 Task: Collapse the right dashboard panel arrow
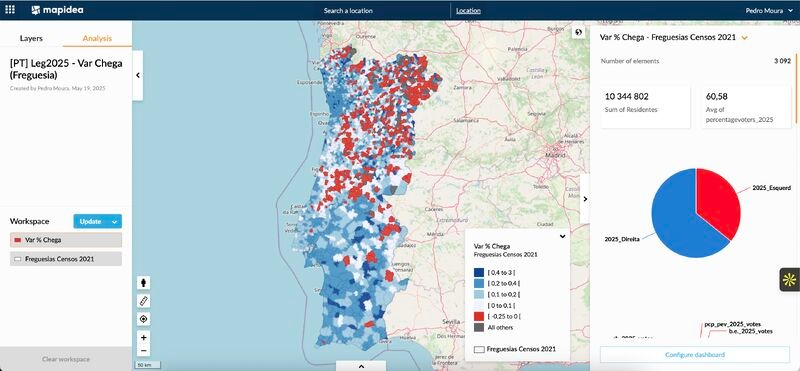[x=585, y=199]
